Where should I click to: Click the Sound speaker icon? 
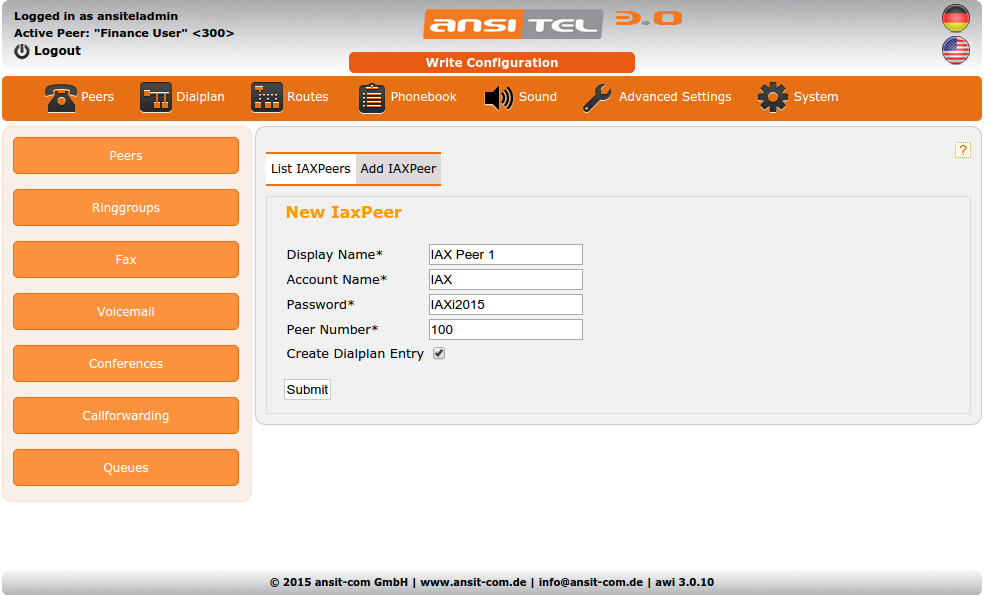(x=498, y=96)
